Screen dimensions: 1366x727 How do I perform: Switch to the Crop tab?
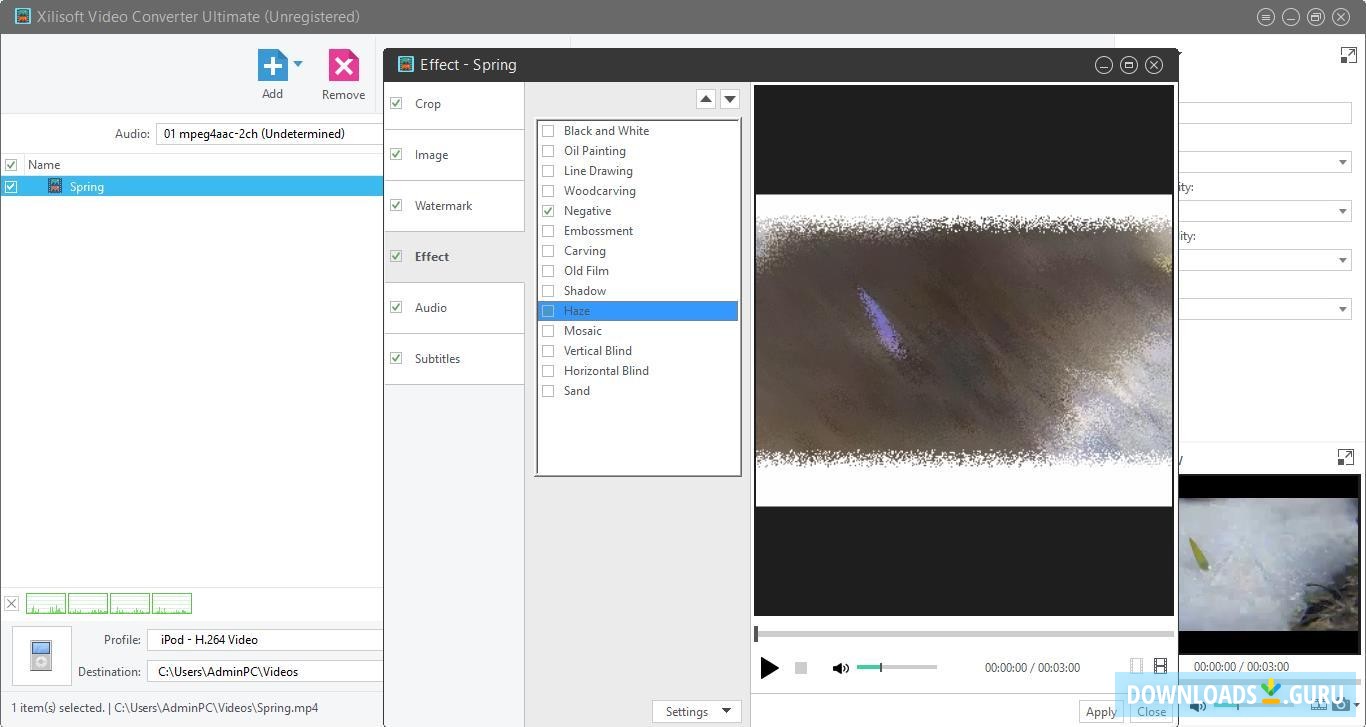coord(428,104)
